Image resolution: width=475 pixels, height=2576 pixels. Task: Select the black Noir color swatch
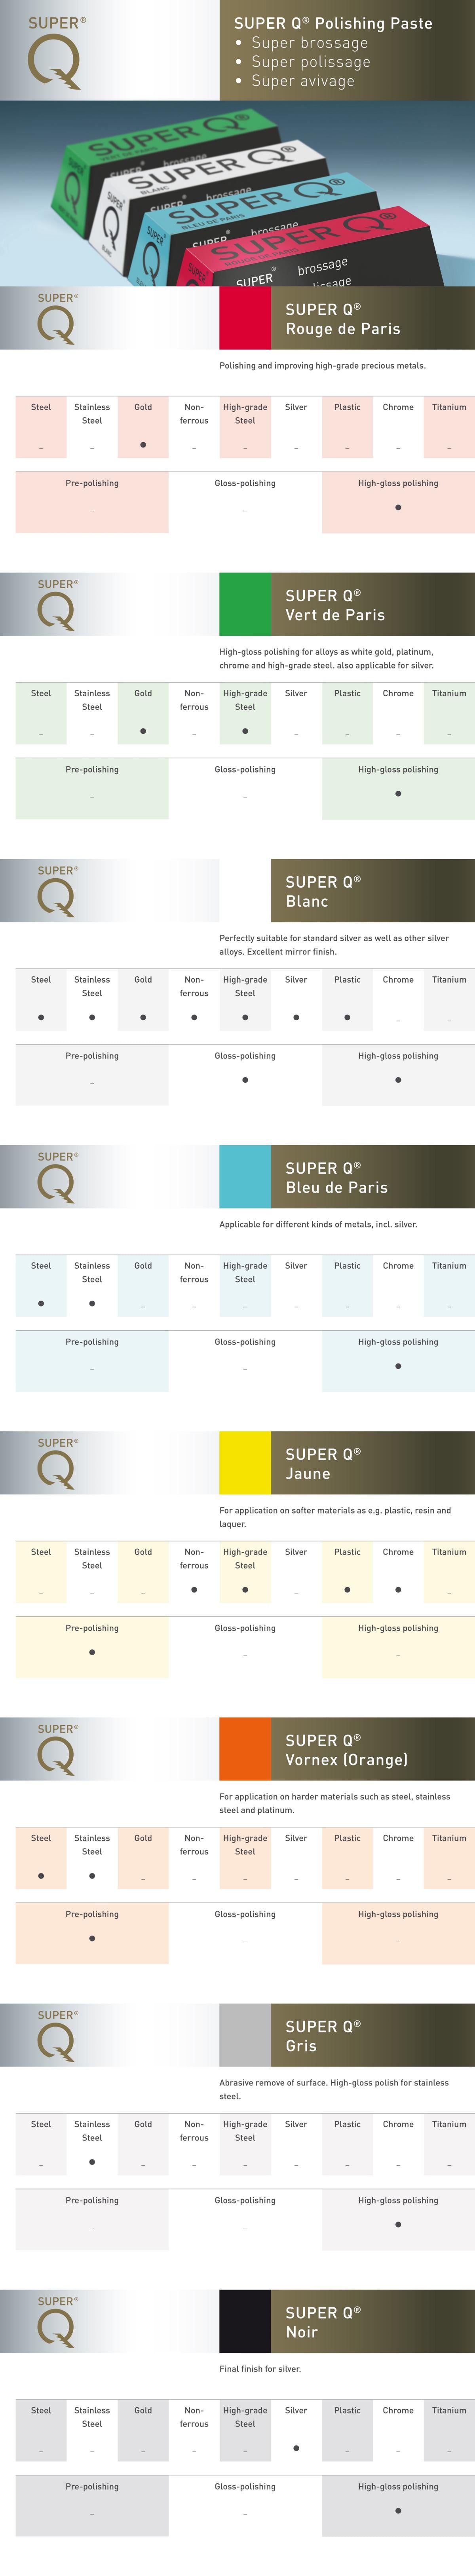click(x=245, y=2320)
